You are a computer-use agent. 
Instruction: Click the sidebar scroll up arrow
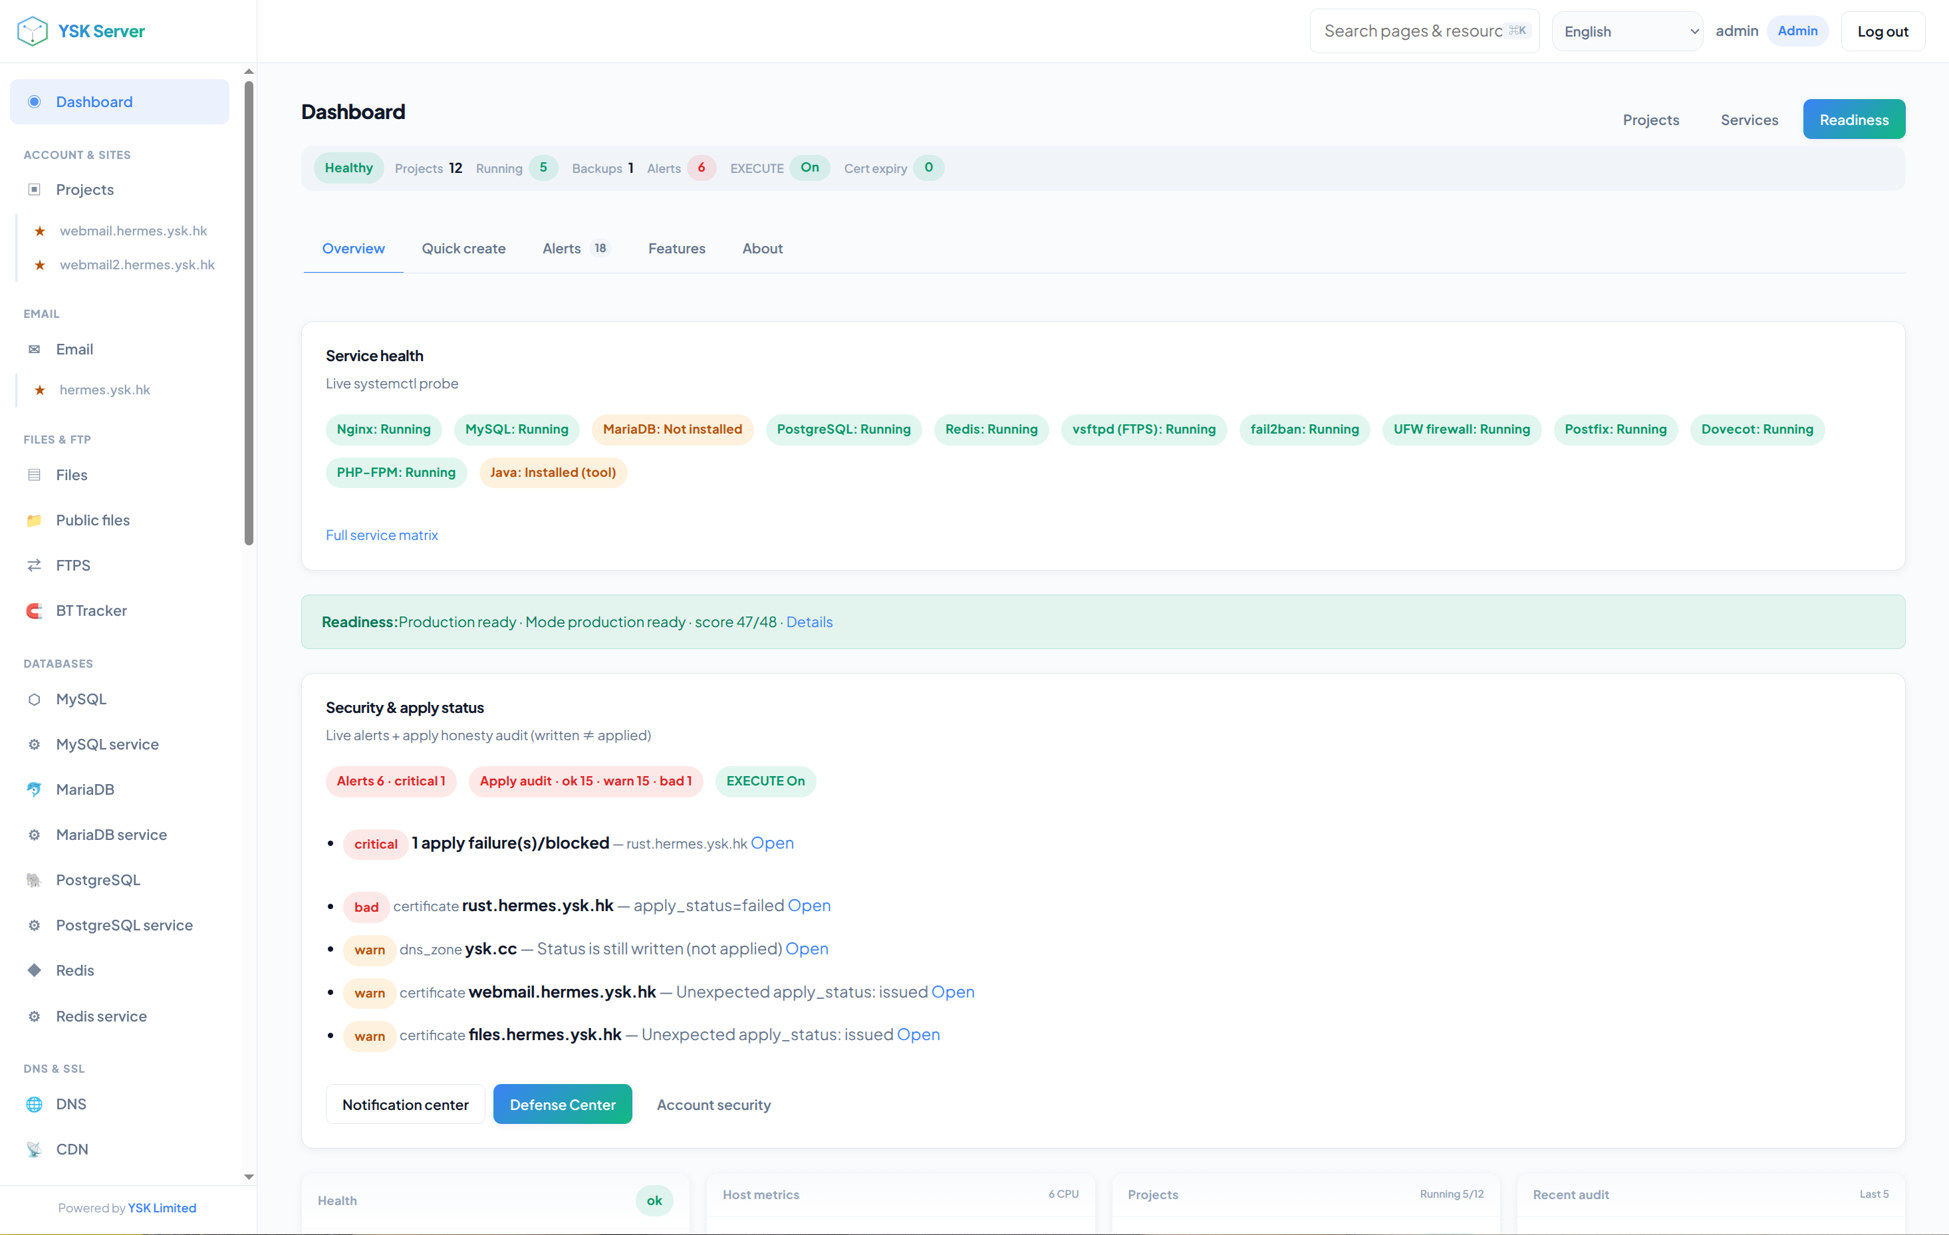[249, 72]
